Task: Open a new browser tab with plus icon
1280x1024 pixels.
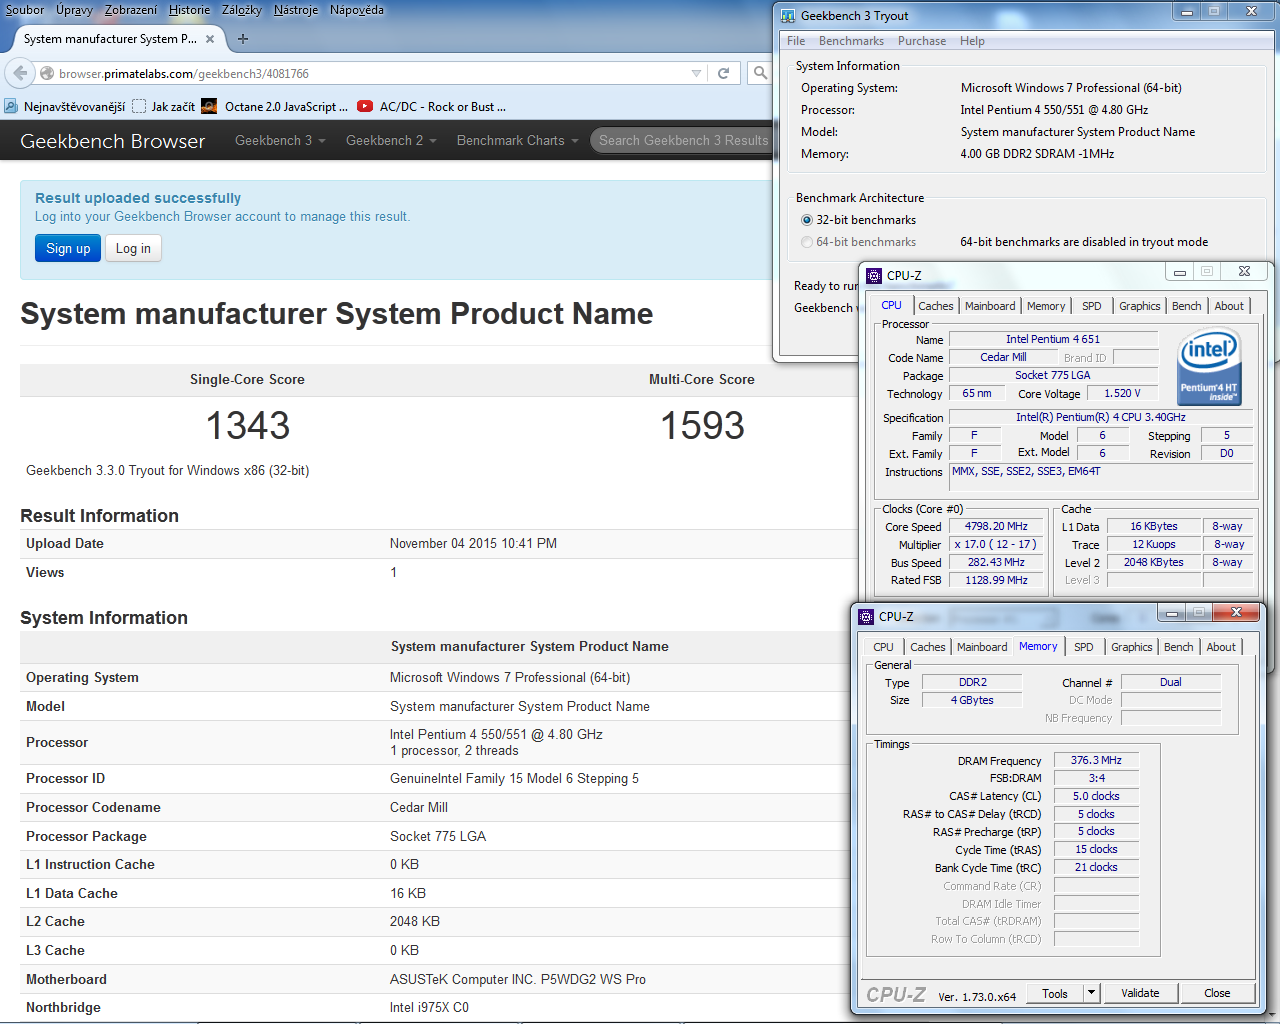Action: [243, 39]
